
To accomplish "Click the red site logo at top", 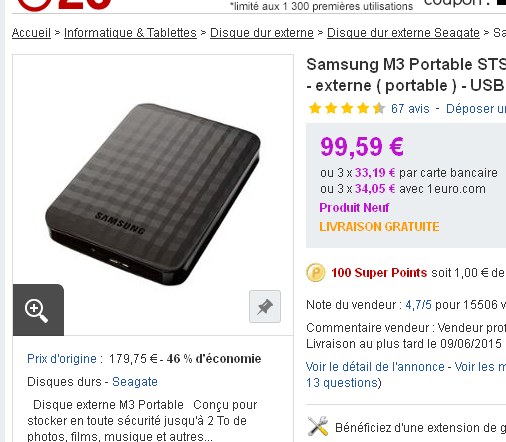I will (x=63, y=5).
